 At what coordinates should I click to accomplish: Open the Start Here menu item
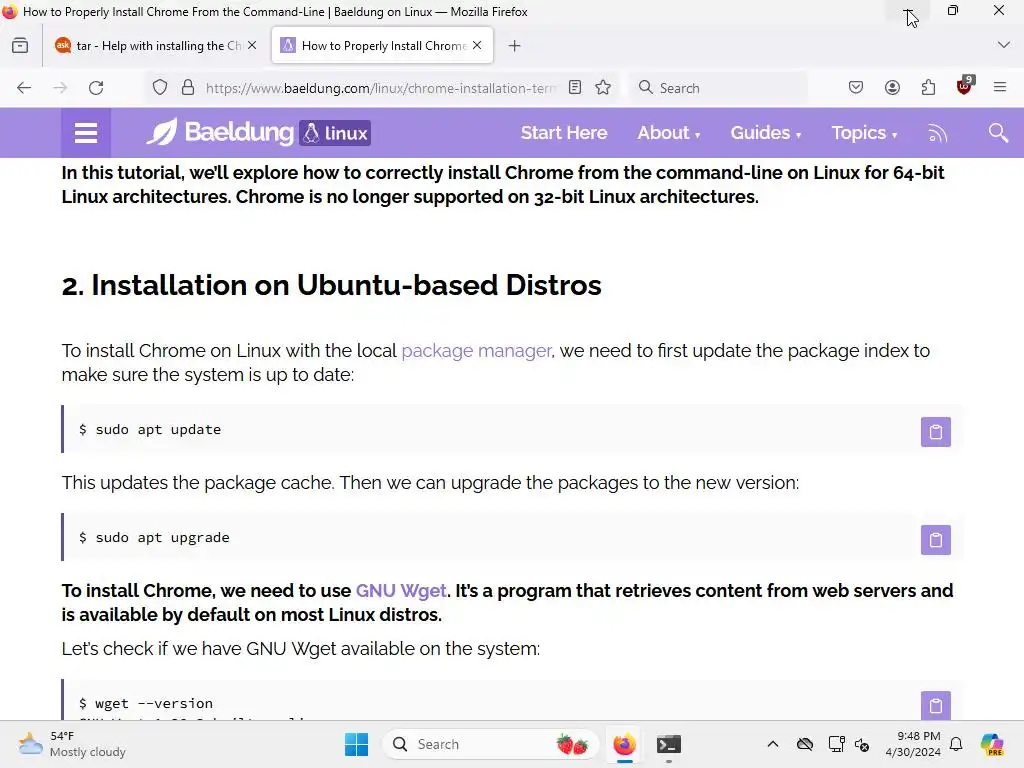[564, 133]
